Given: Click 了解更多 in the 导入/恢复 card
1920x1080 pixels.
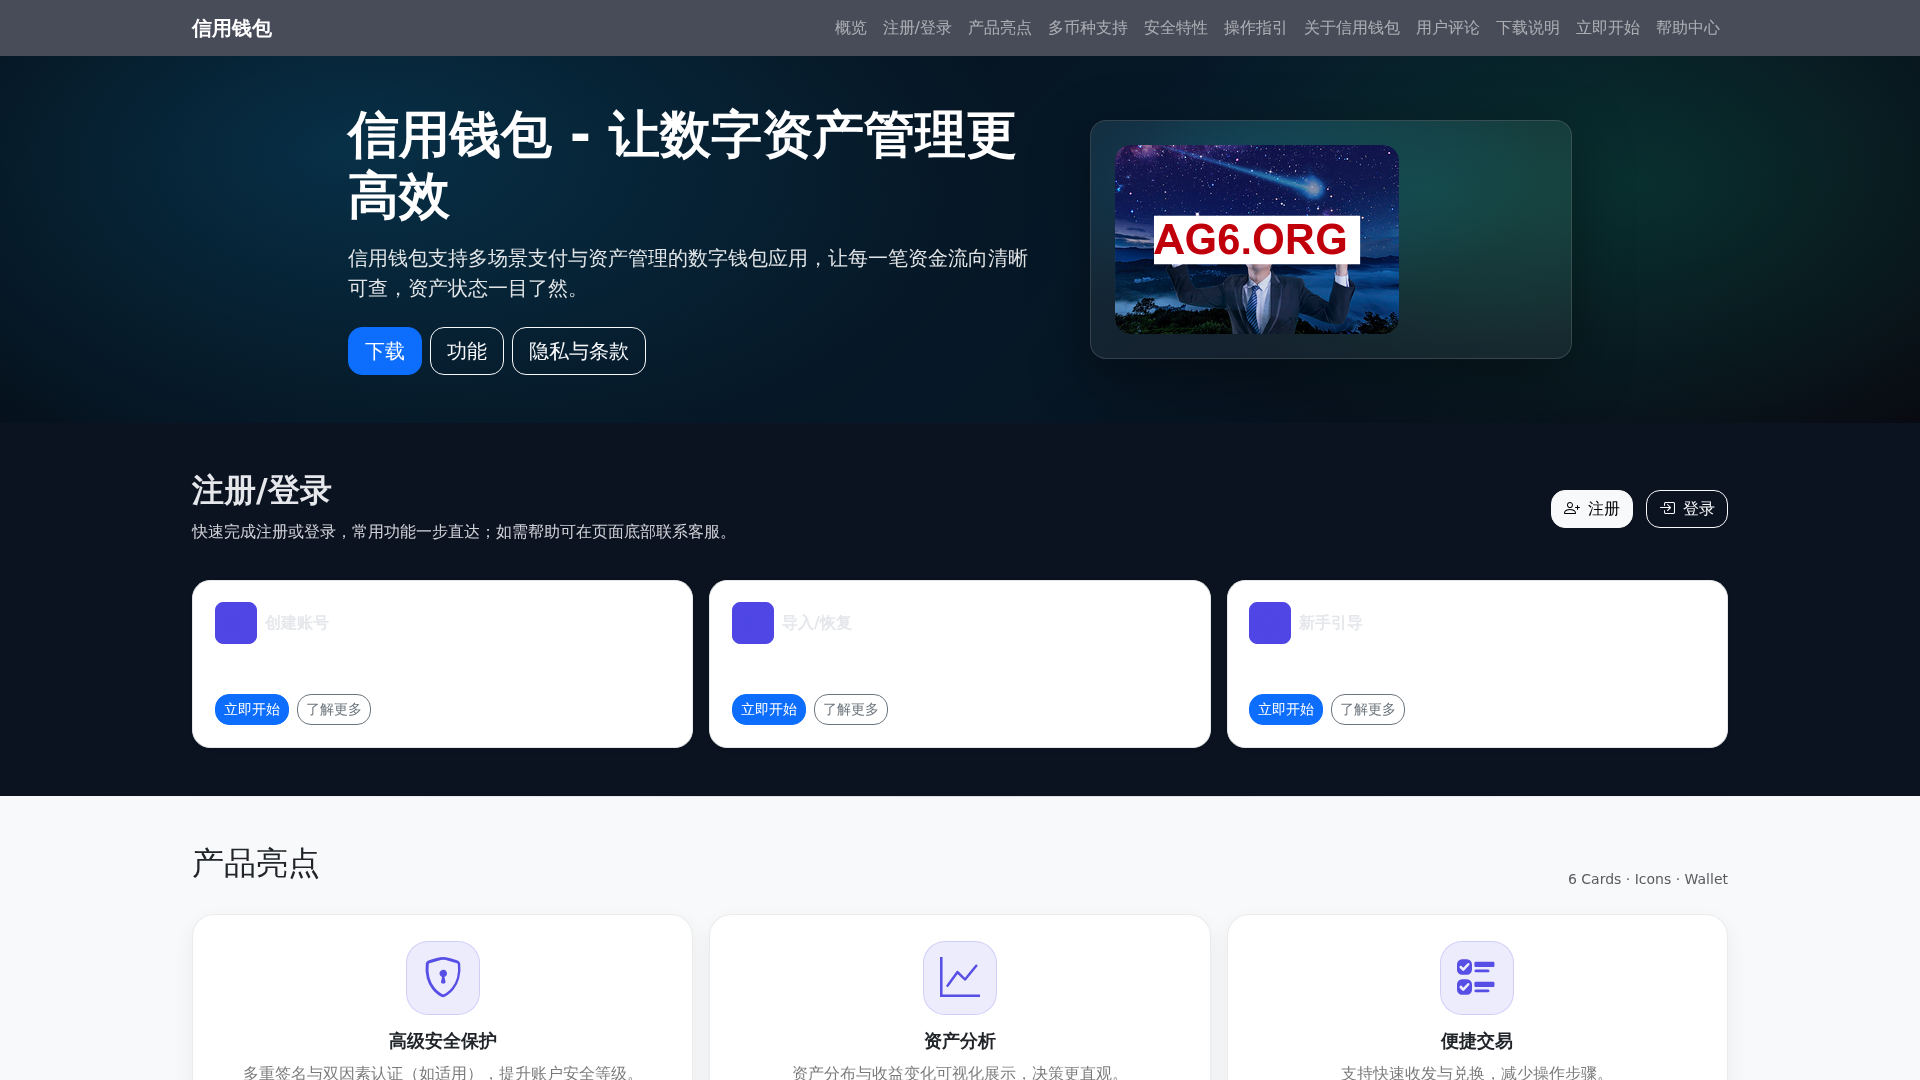Looking at the screenshot, I should coord(851,710).
